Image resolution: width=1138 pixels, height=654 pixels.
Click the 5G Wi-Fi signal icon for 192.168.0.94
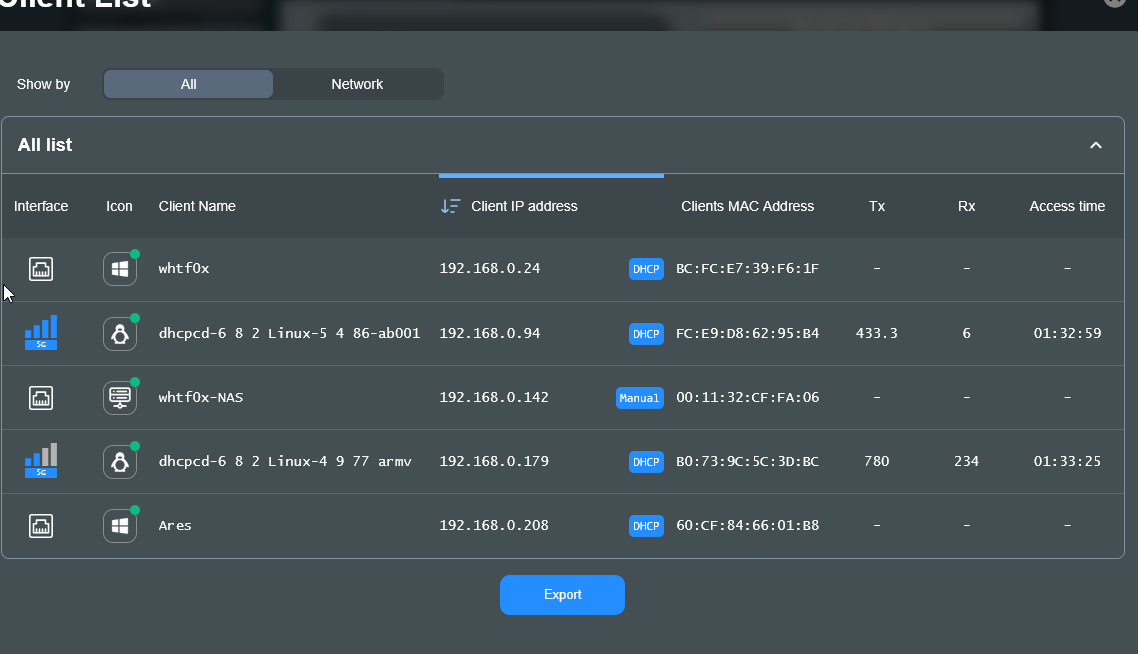click(x=41, y=332)
